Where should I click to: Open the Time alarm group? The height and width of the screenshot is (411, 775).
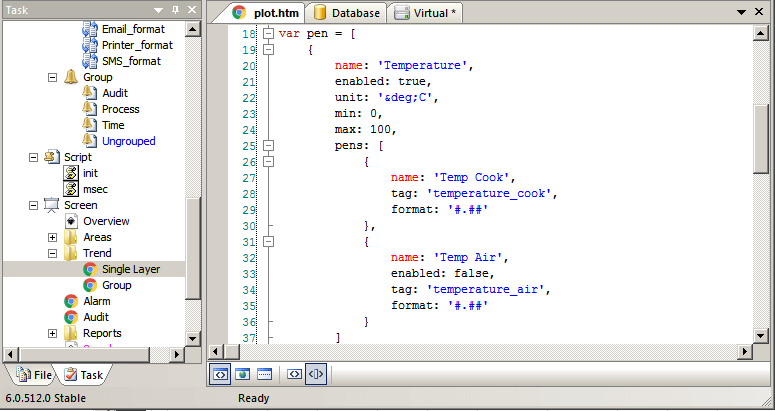(113, 125)
